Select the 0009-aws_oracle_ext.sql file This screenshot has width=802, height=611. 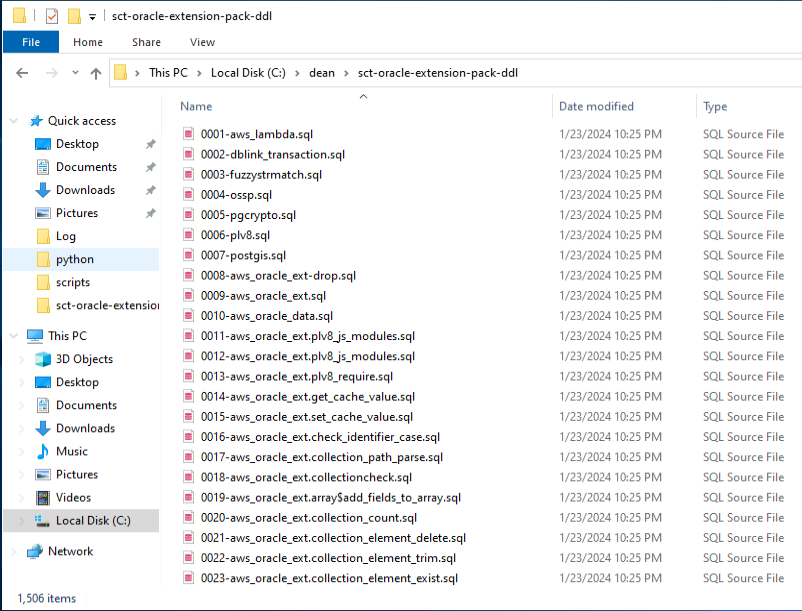coord(263,296)
